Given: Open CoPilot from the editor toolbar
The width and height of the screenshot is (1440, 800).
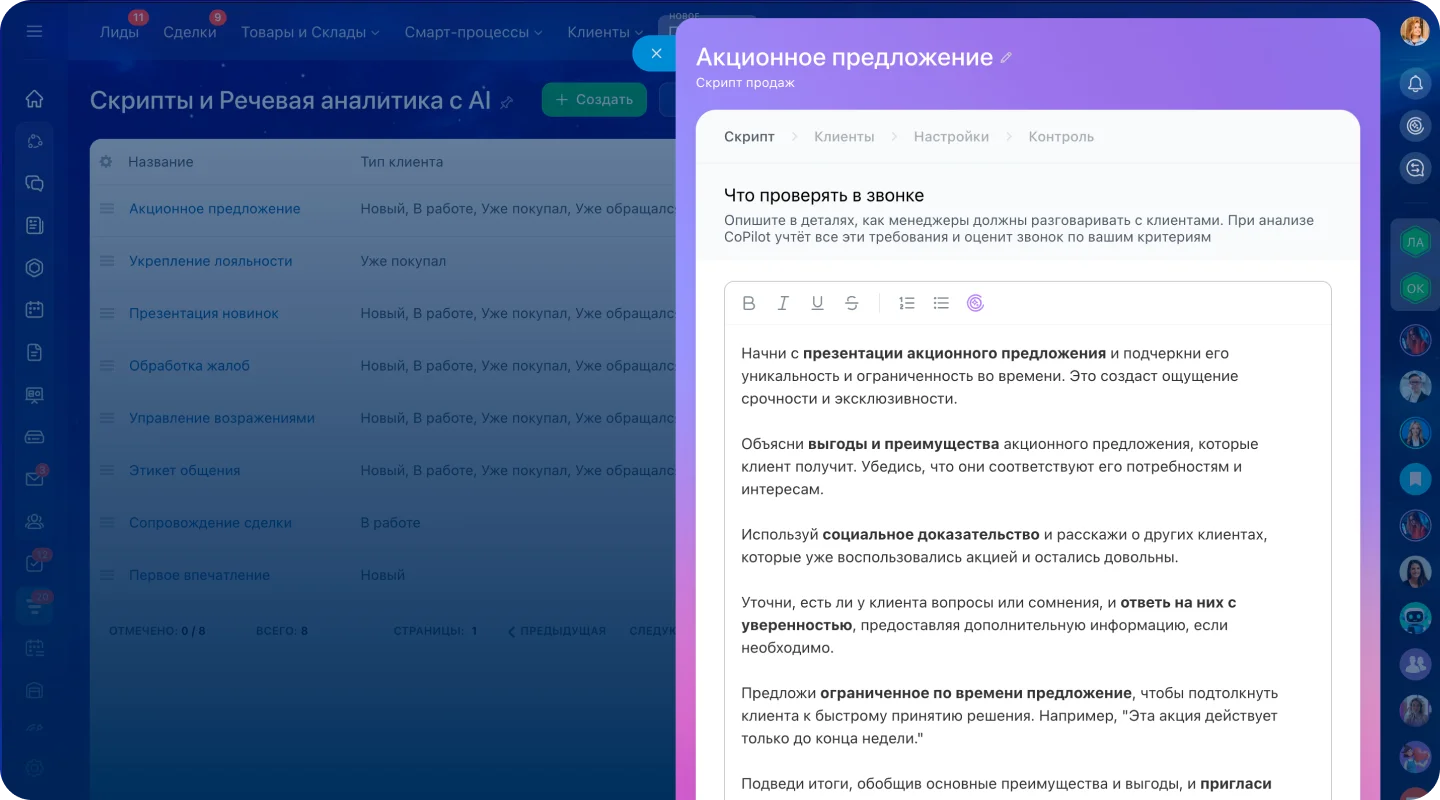Looking at the screenshot, I should (975, 303).
